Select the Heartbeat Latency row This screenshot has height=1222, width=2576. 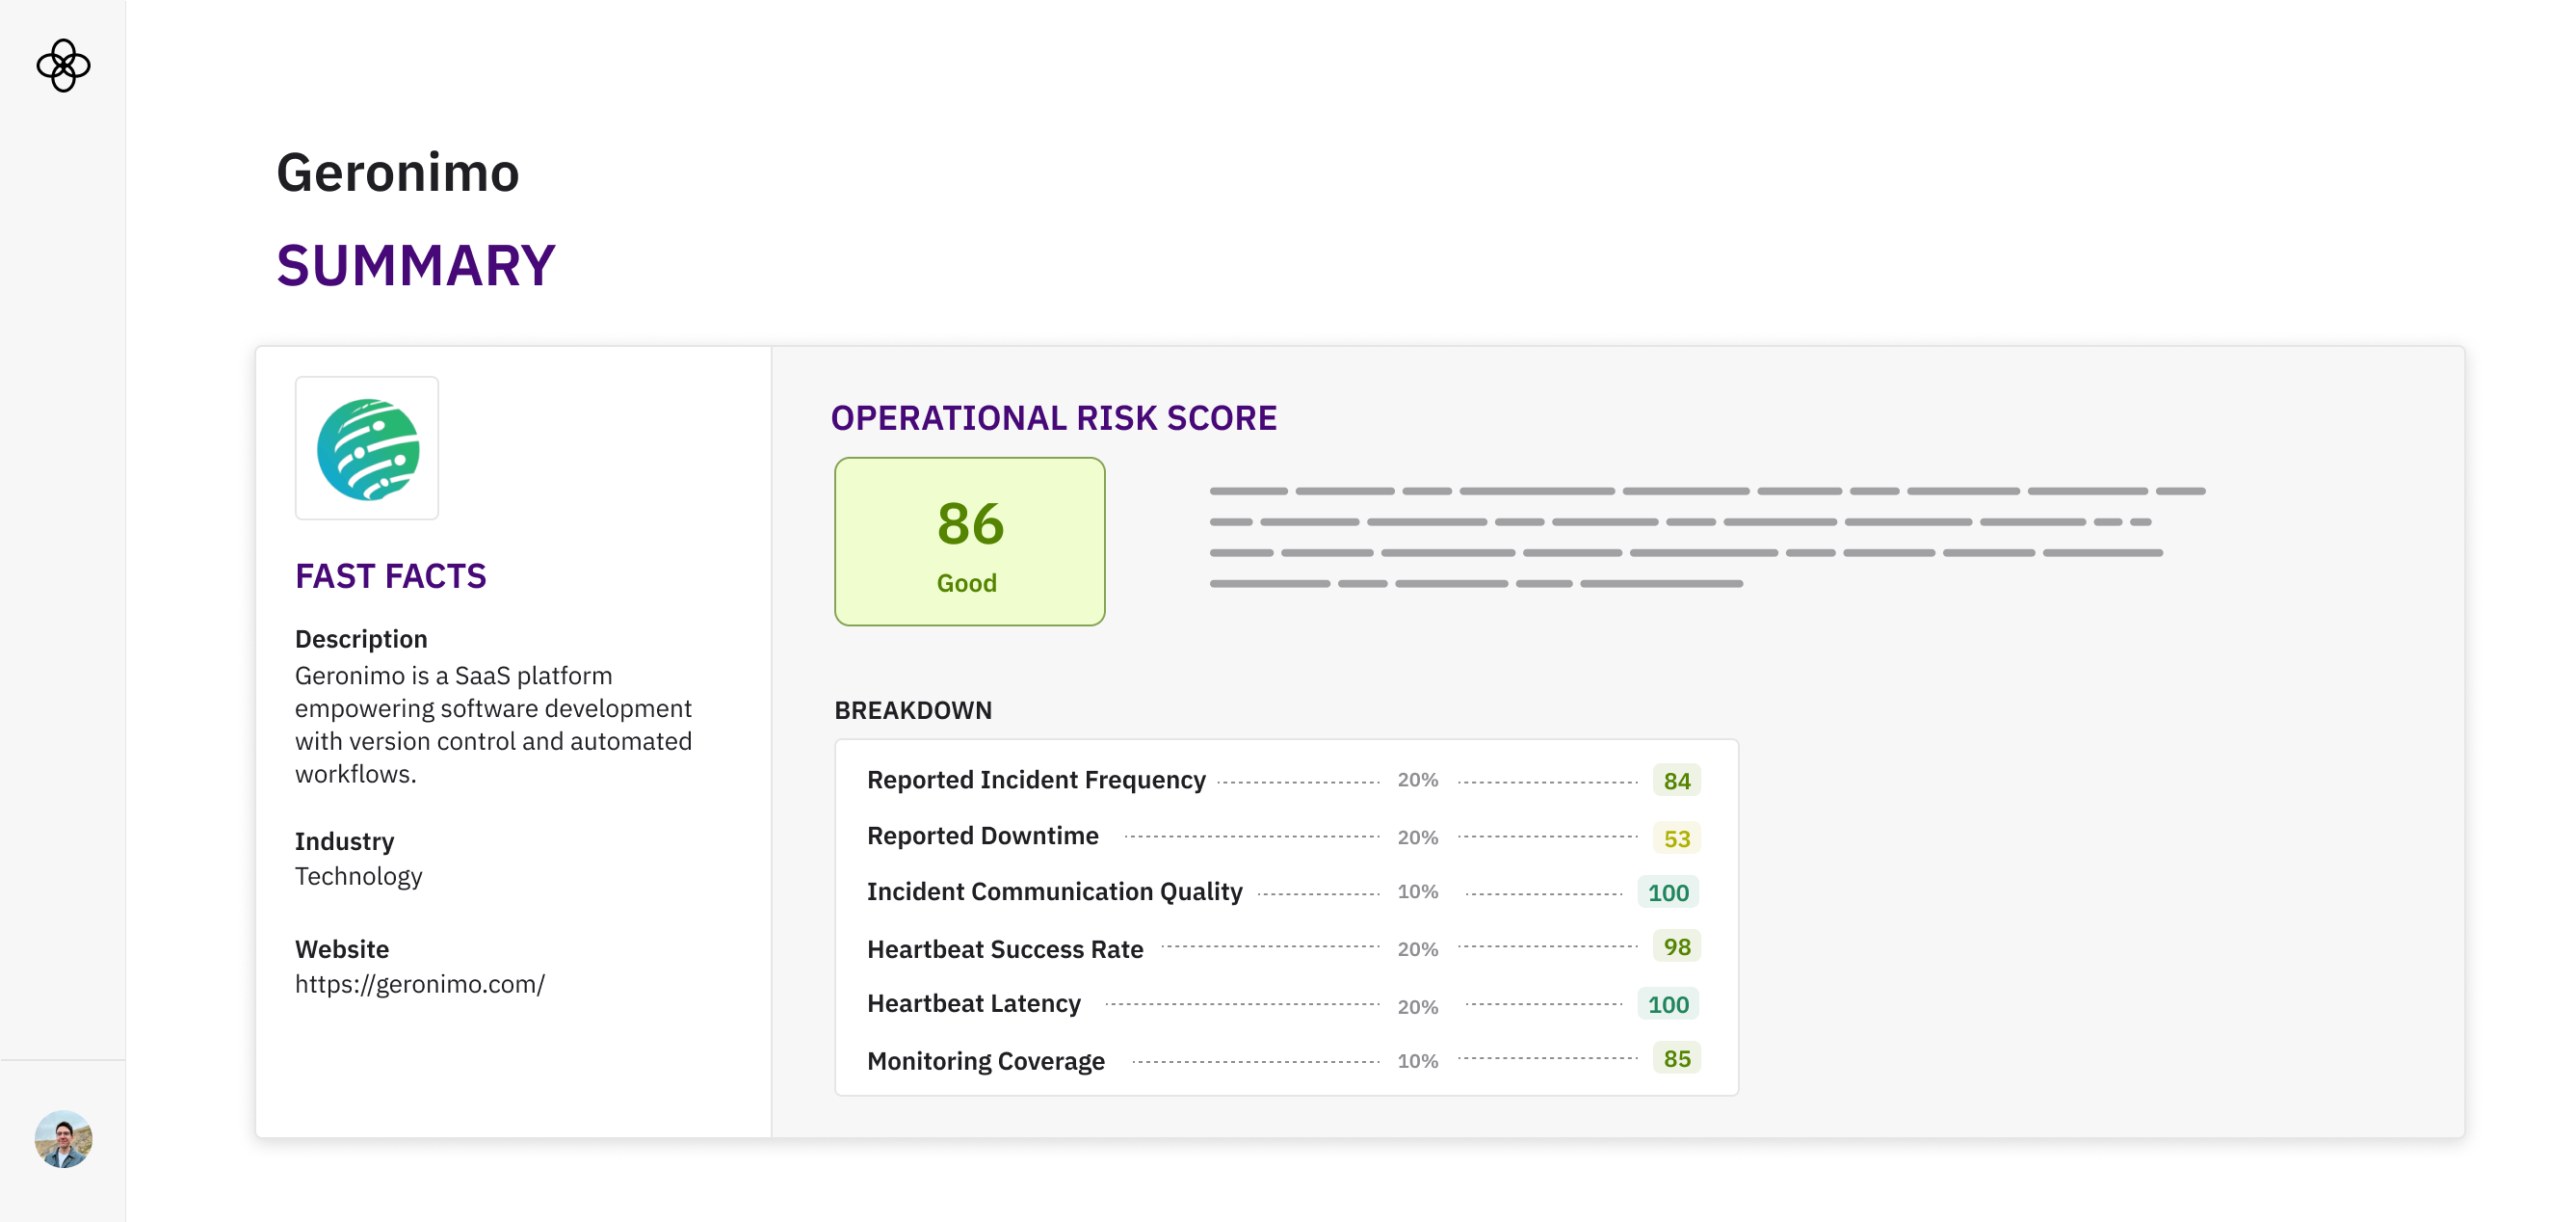coord(973,1004)
